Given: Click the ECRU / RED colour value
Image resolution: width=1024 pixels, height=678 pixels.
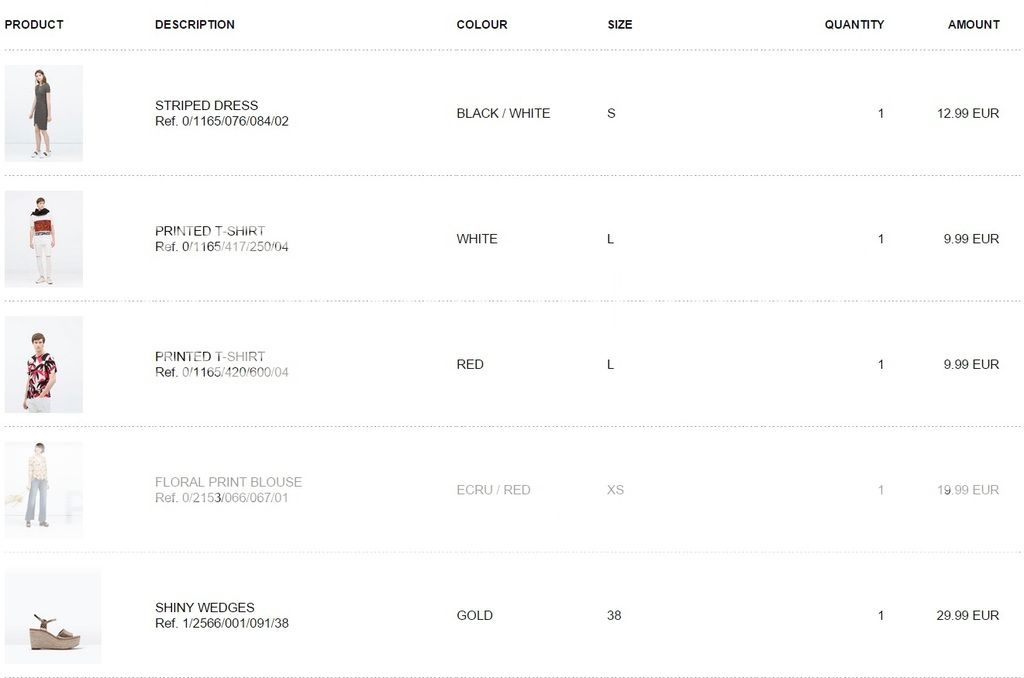Looking at the screenshot, I should click(x=493, y=490).
